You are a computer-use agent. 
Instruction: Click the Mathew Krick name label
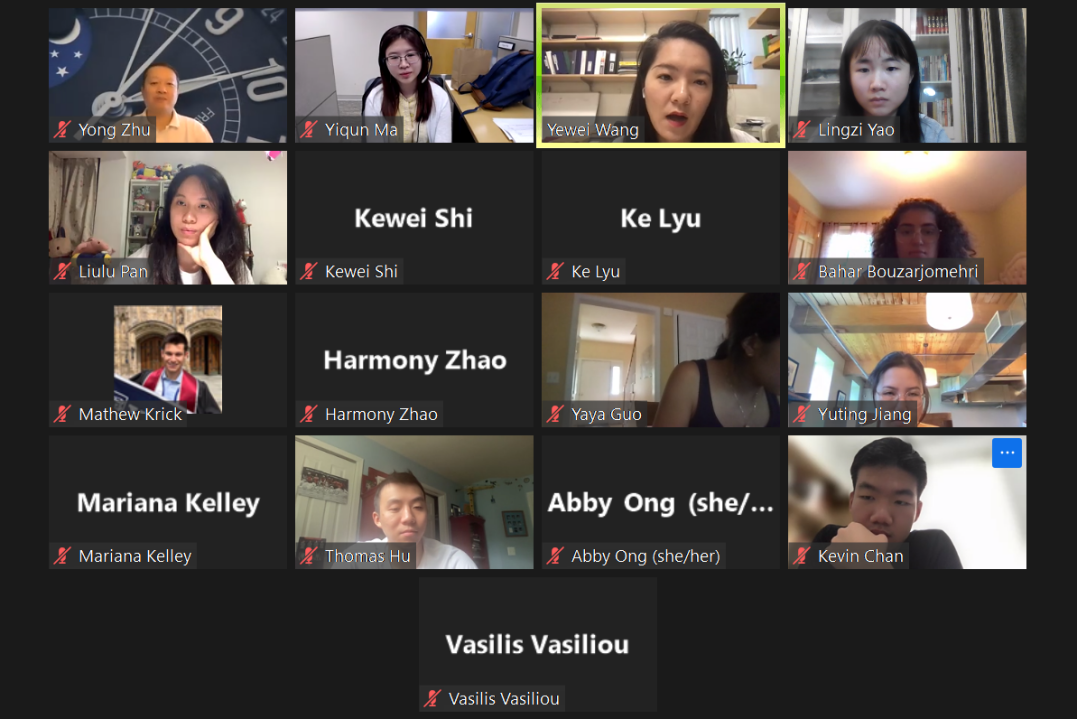point(131,414)
